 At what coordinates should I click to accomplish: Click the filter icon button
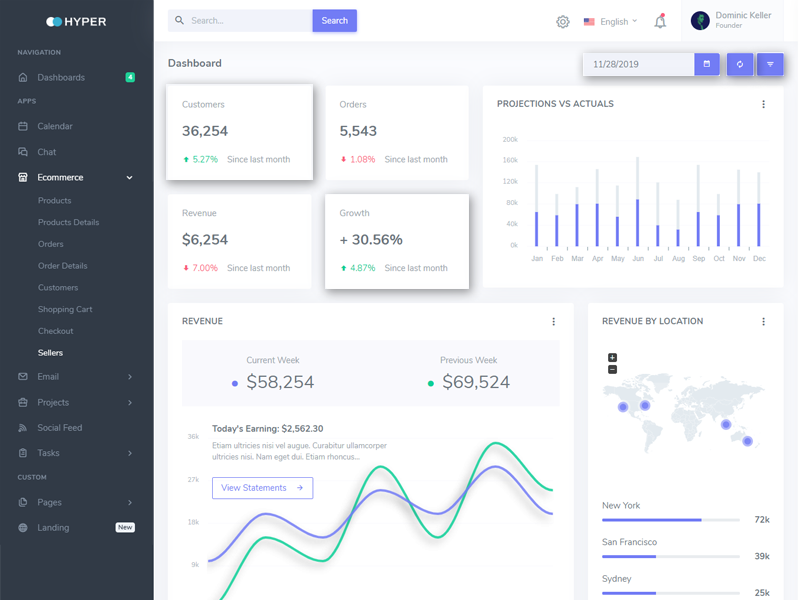coord(770,64)
